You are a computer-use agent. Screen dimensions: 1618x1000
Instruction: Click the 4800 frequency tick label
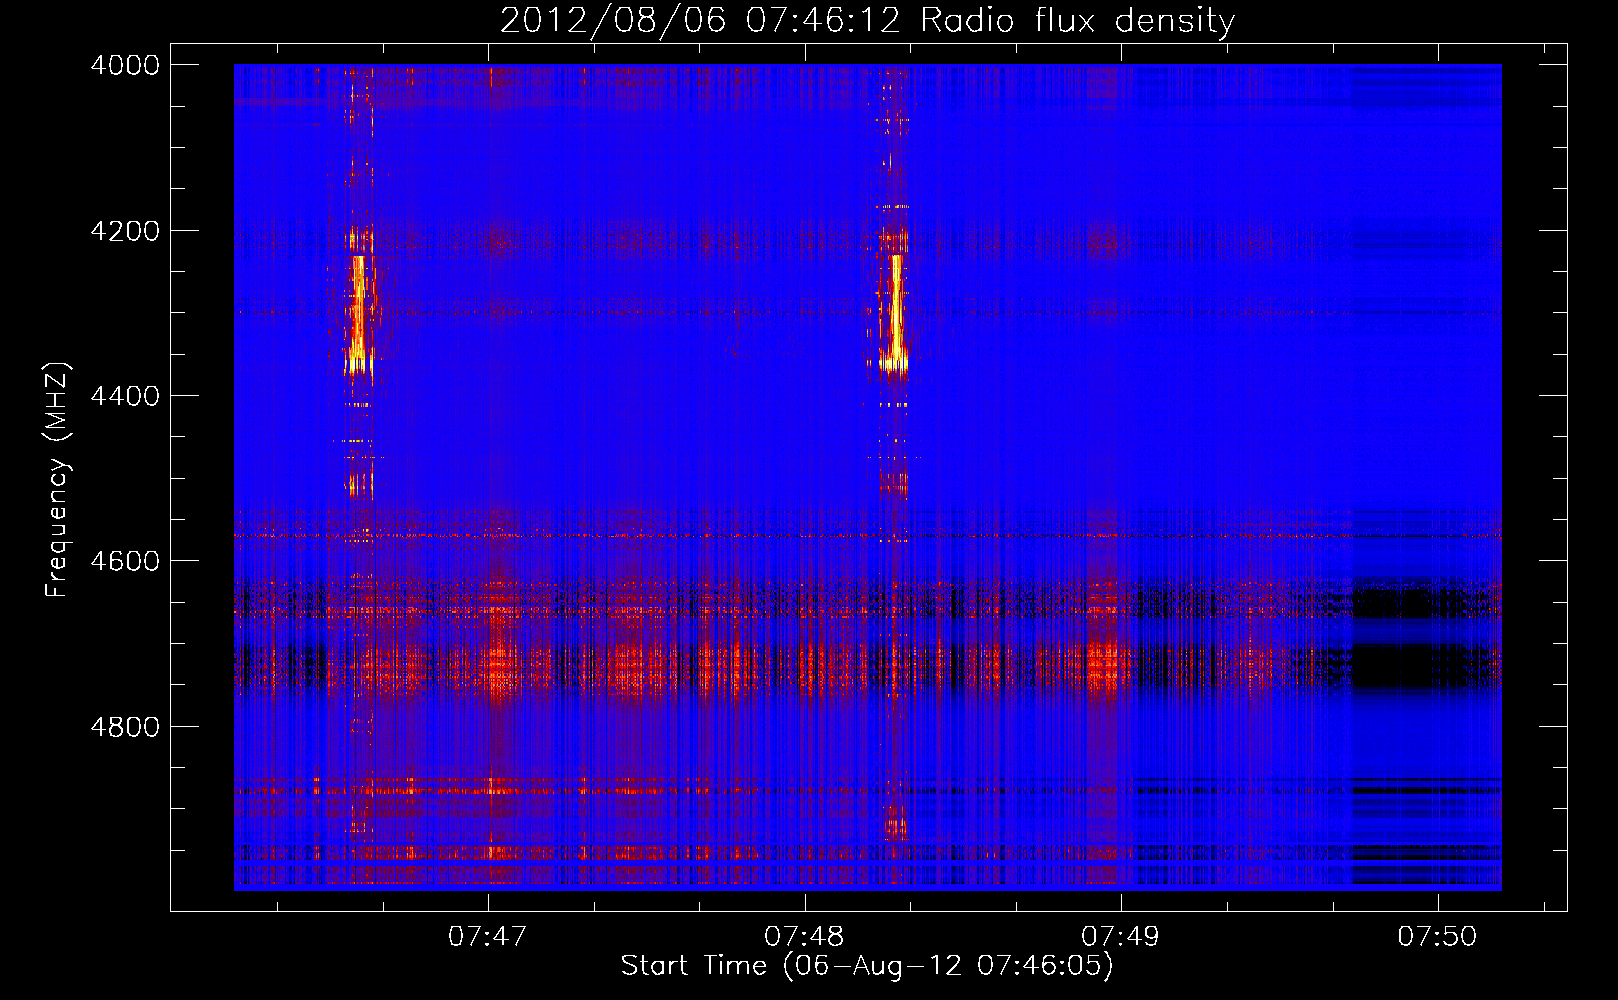tap(125, 727)
